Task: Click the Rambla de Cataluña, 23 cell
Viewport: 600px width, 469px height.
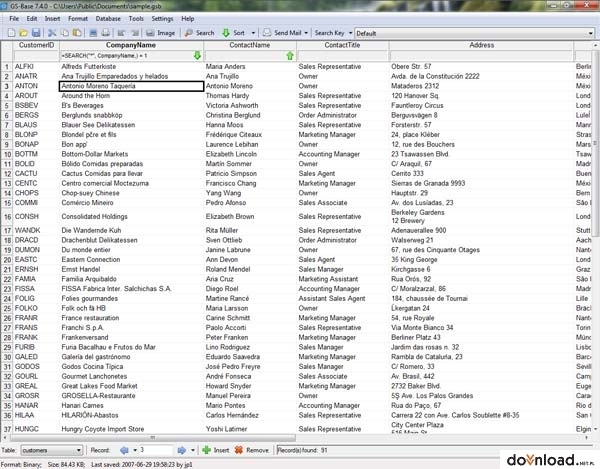Action: 481,357
